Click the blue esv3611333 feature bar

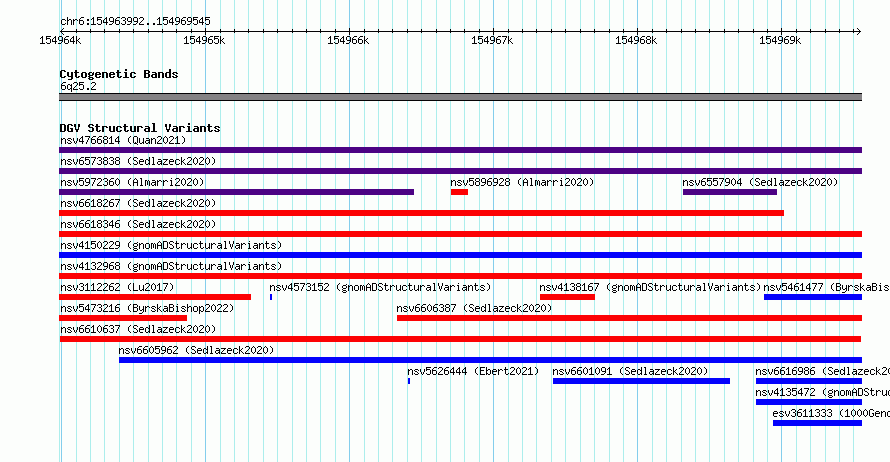[x=817, y=423]
